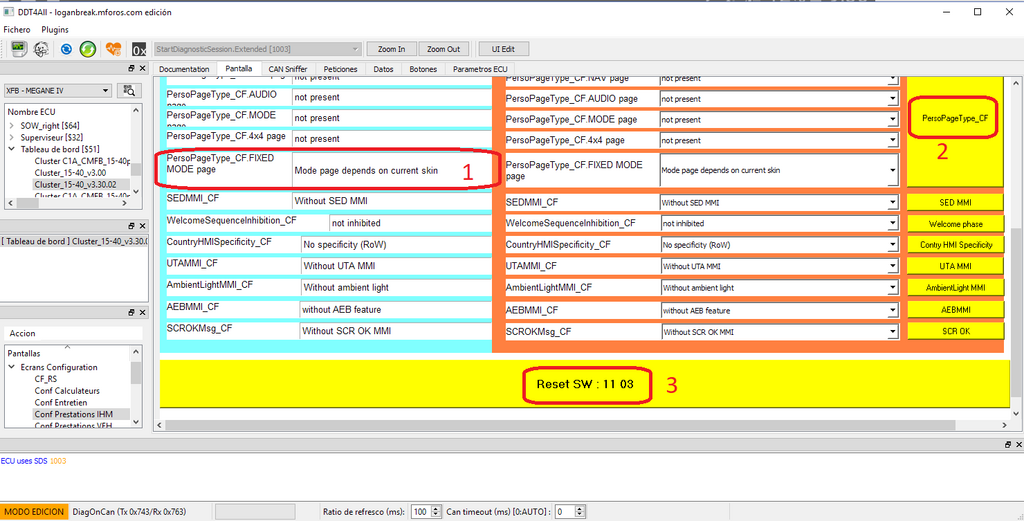Click the Zoom In button
Image resolution: width=1024 pixels, height=521 pixels.
392,49
